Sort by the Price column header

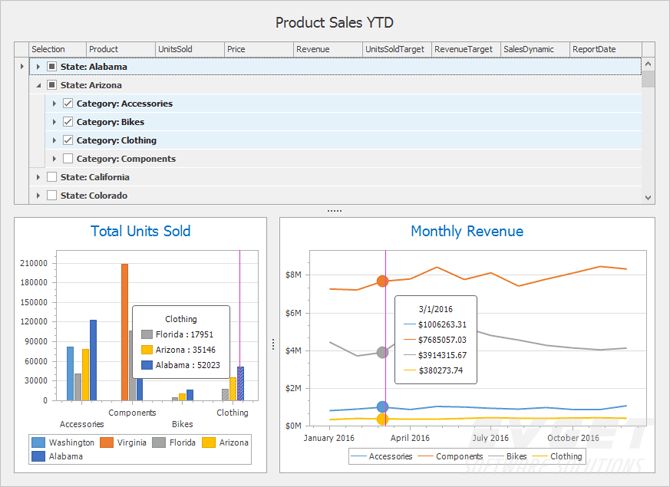click(259, 49)
